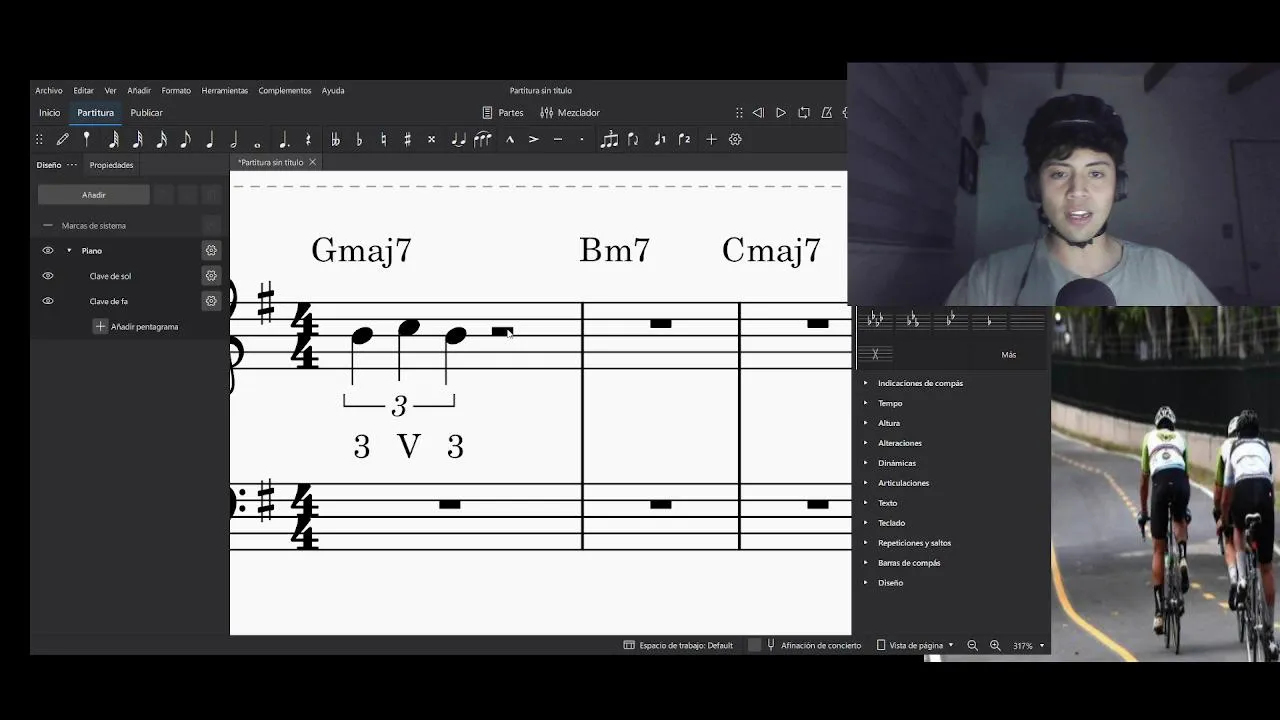
Task: Open the Formato menu
Action: point(176,91)
